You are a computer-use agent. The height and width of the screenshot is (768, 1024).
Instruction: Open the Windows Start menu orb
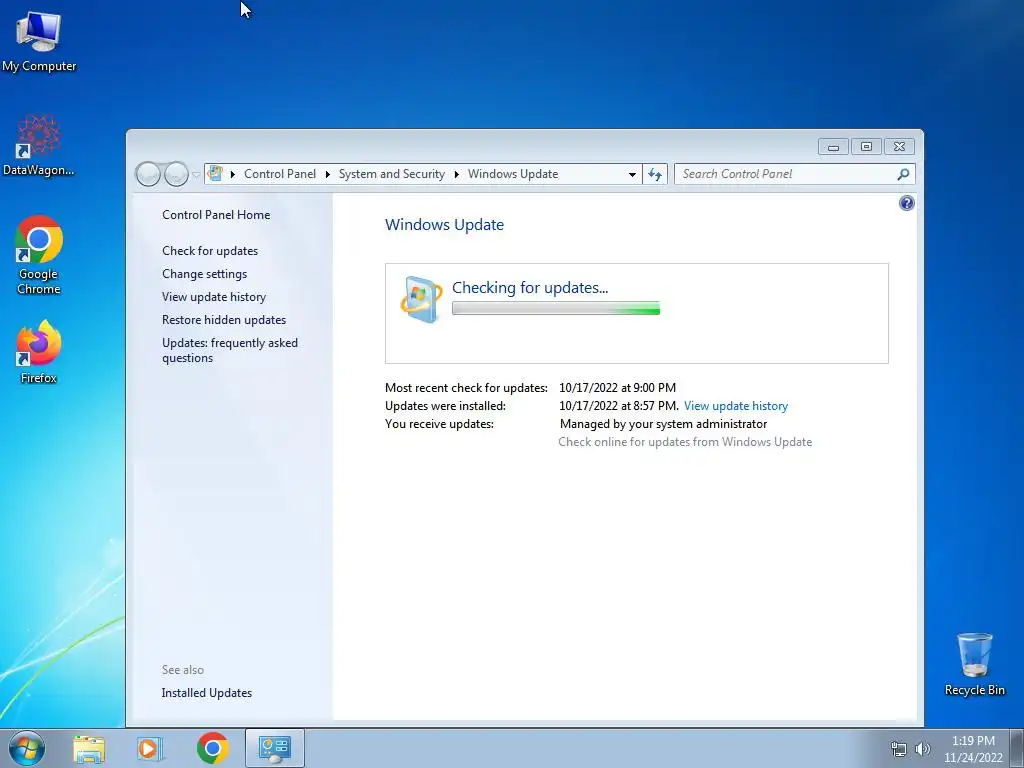tap(27, 748)
